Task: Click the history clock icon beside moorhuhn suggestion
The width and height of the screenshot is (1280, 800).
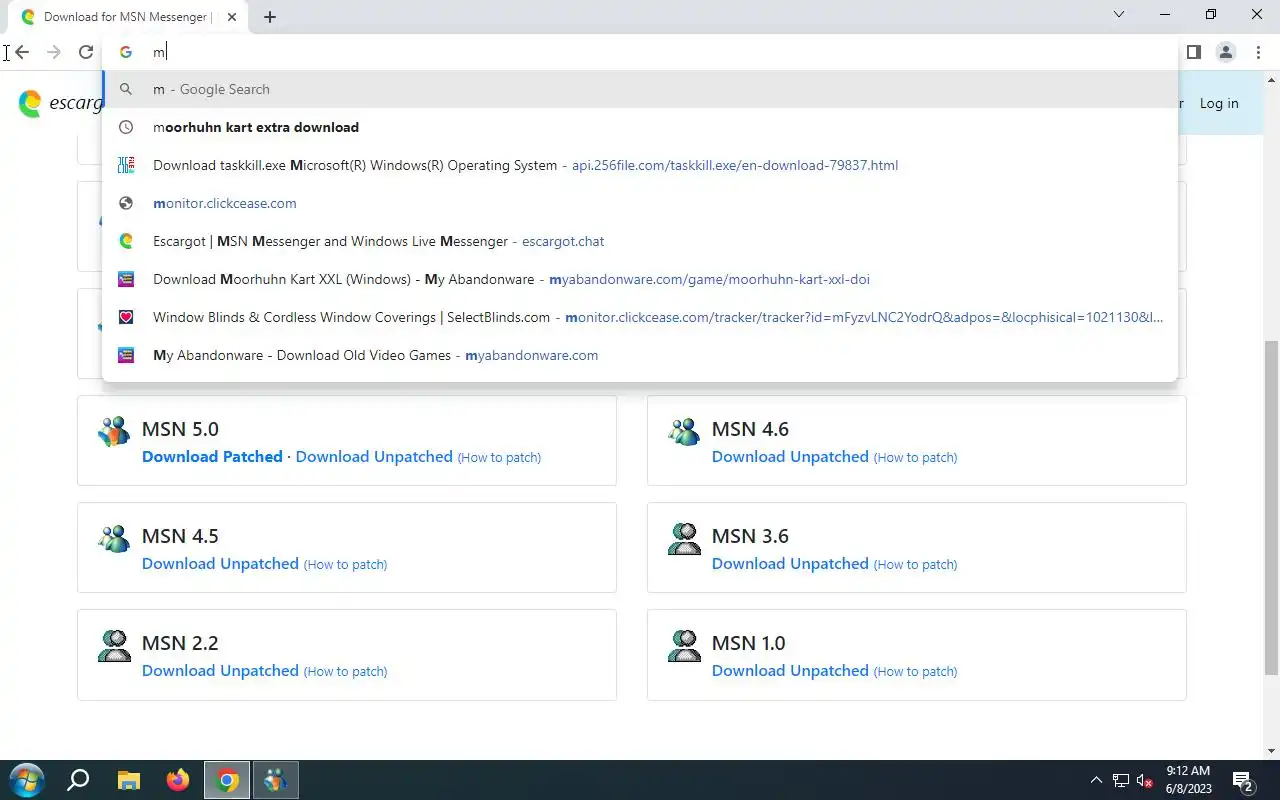Action: tap(126, 127)
